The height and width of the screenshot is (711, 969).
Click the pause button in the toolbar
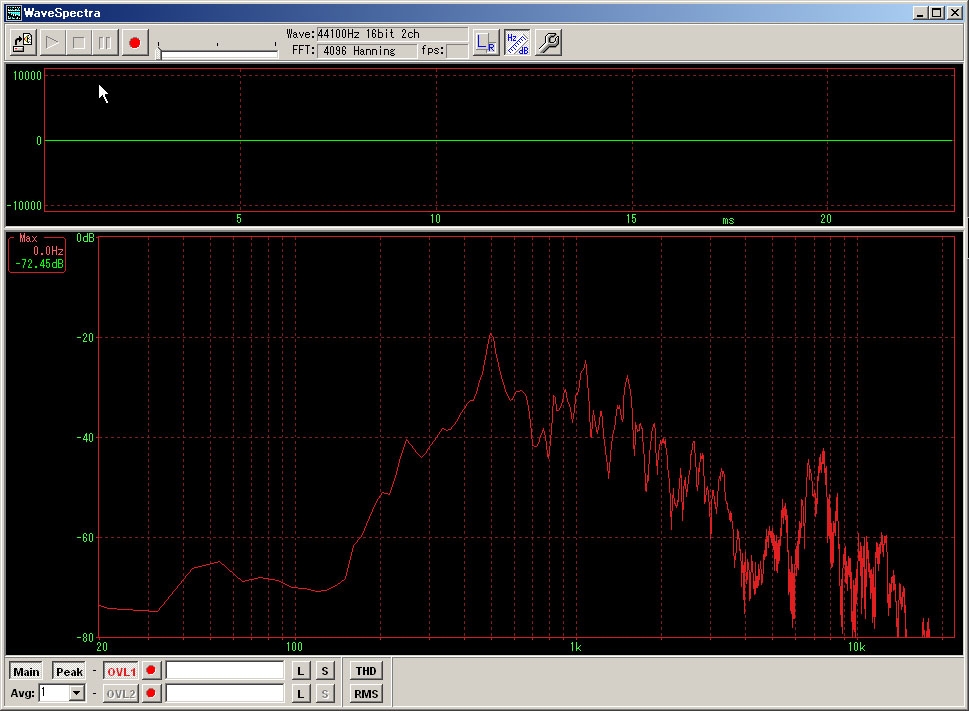pyautogui.click(x=105, y=43)
